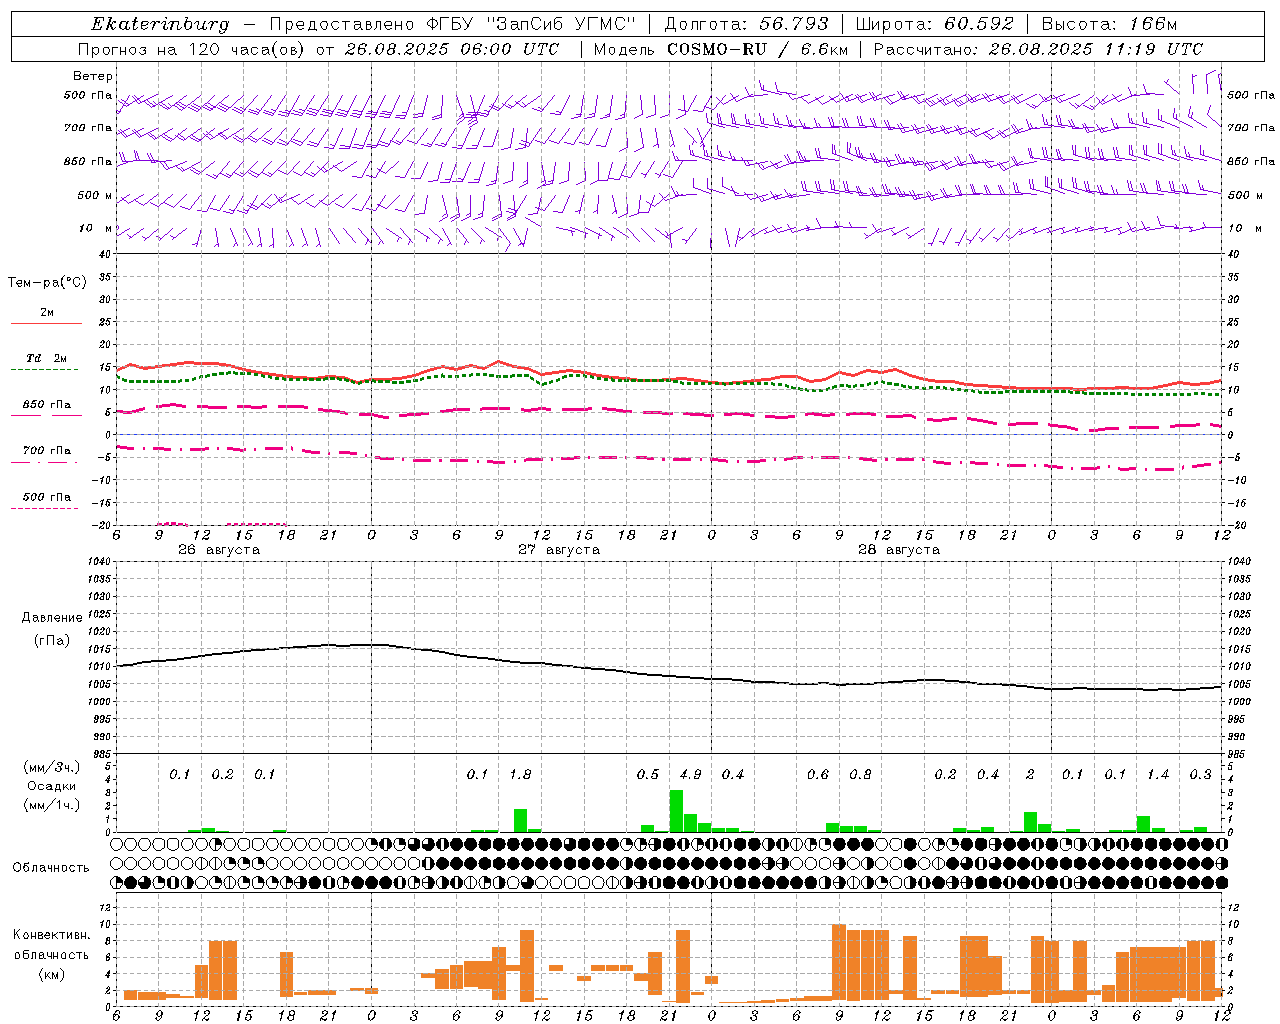
Task: Click the 'Рассчитано: 26.08.2025 11:19 UTC' timestamp
Action: click(1038, 49)
